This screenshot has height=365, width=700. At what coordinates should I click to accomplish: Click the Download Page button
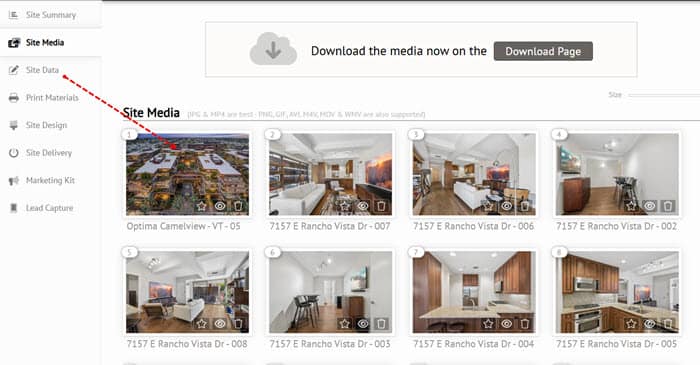[543, 51]
